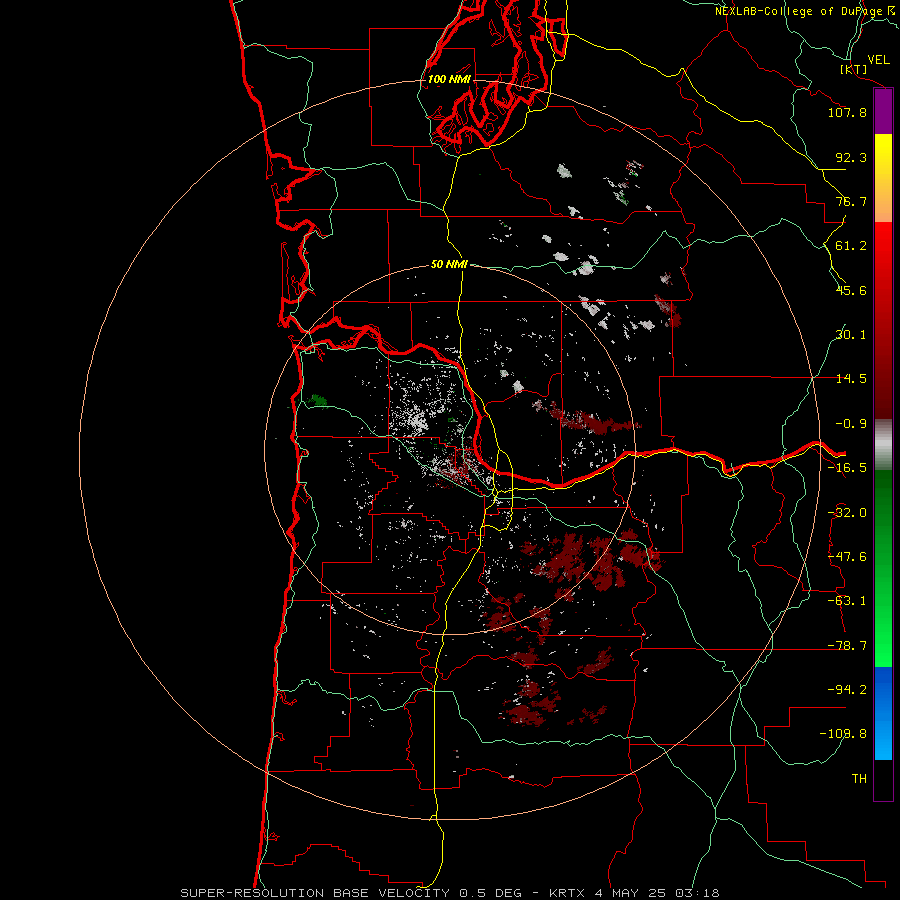Select the -78.7 scale value

[847, 646]
